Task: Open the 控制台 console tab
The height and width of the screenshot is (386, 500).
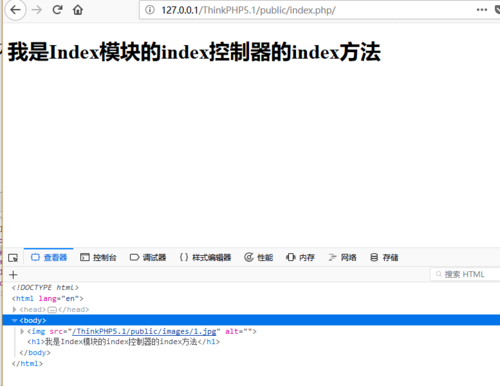Action: tap(98, 257)
